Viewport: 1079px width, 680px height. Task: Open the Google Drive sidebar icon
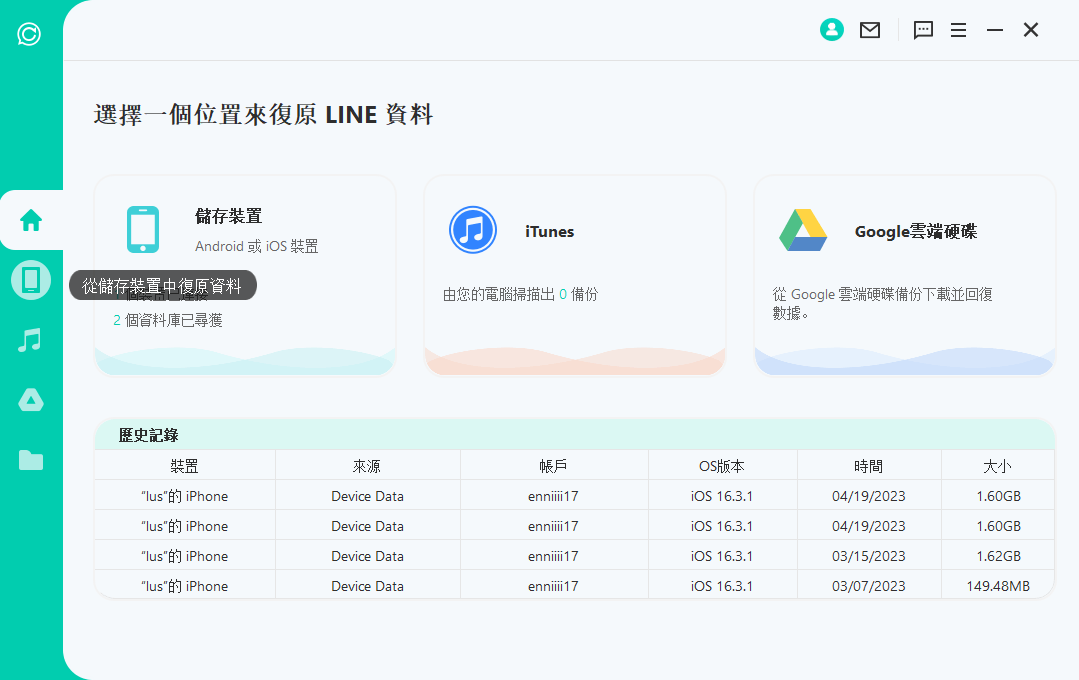point(31,401)
